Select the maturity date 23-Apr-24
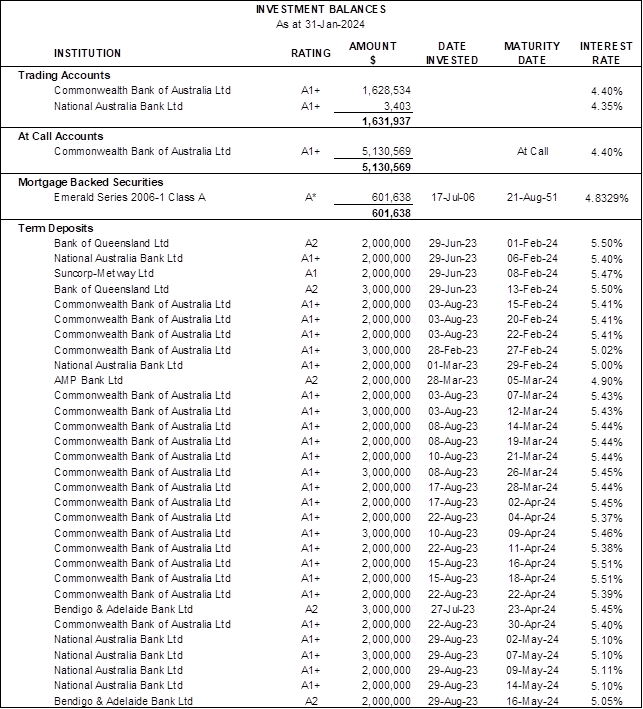 point(532,609)
